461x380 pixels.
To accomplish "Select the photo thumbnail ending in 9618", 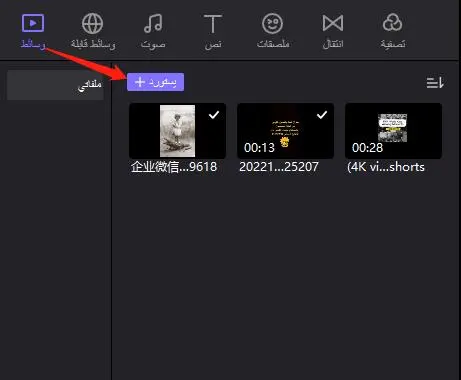I will 177,131.
